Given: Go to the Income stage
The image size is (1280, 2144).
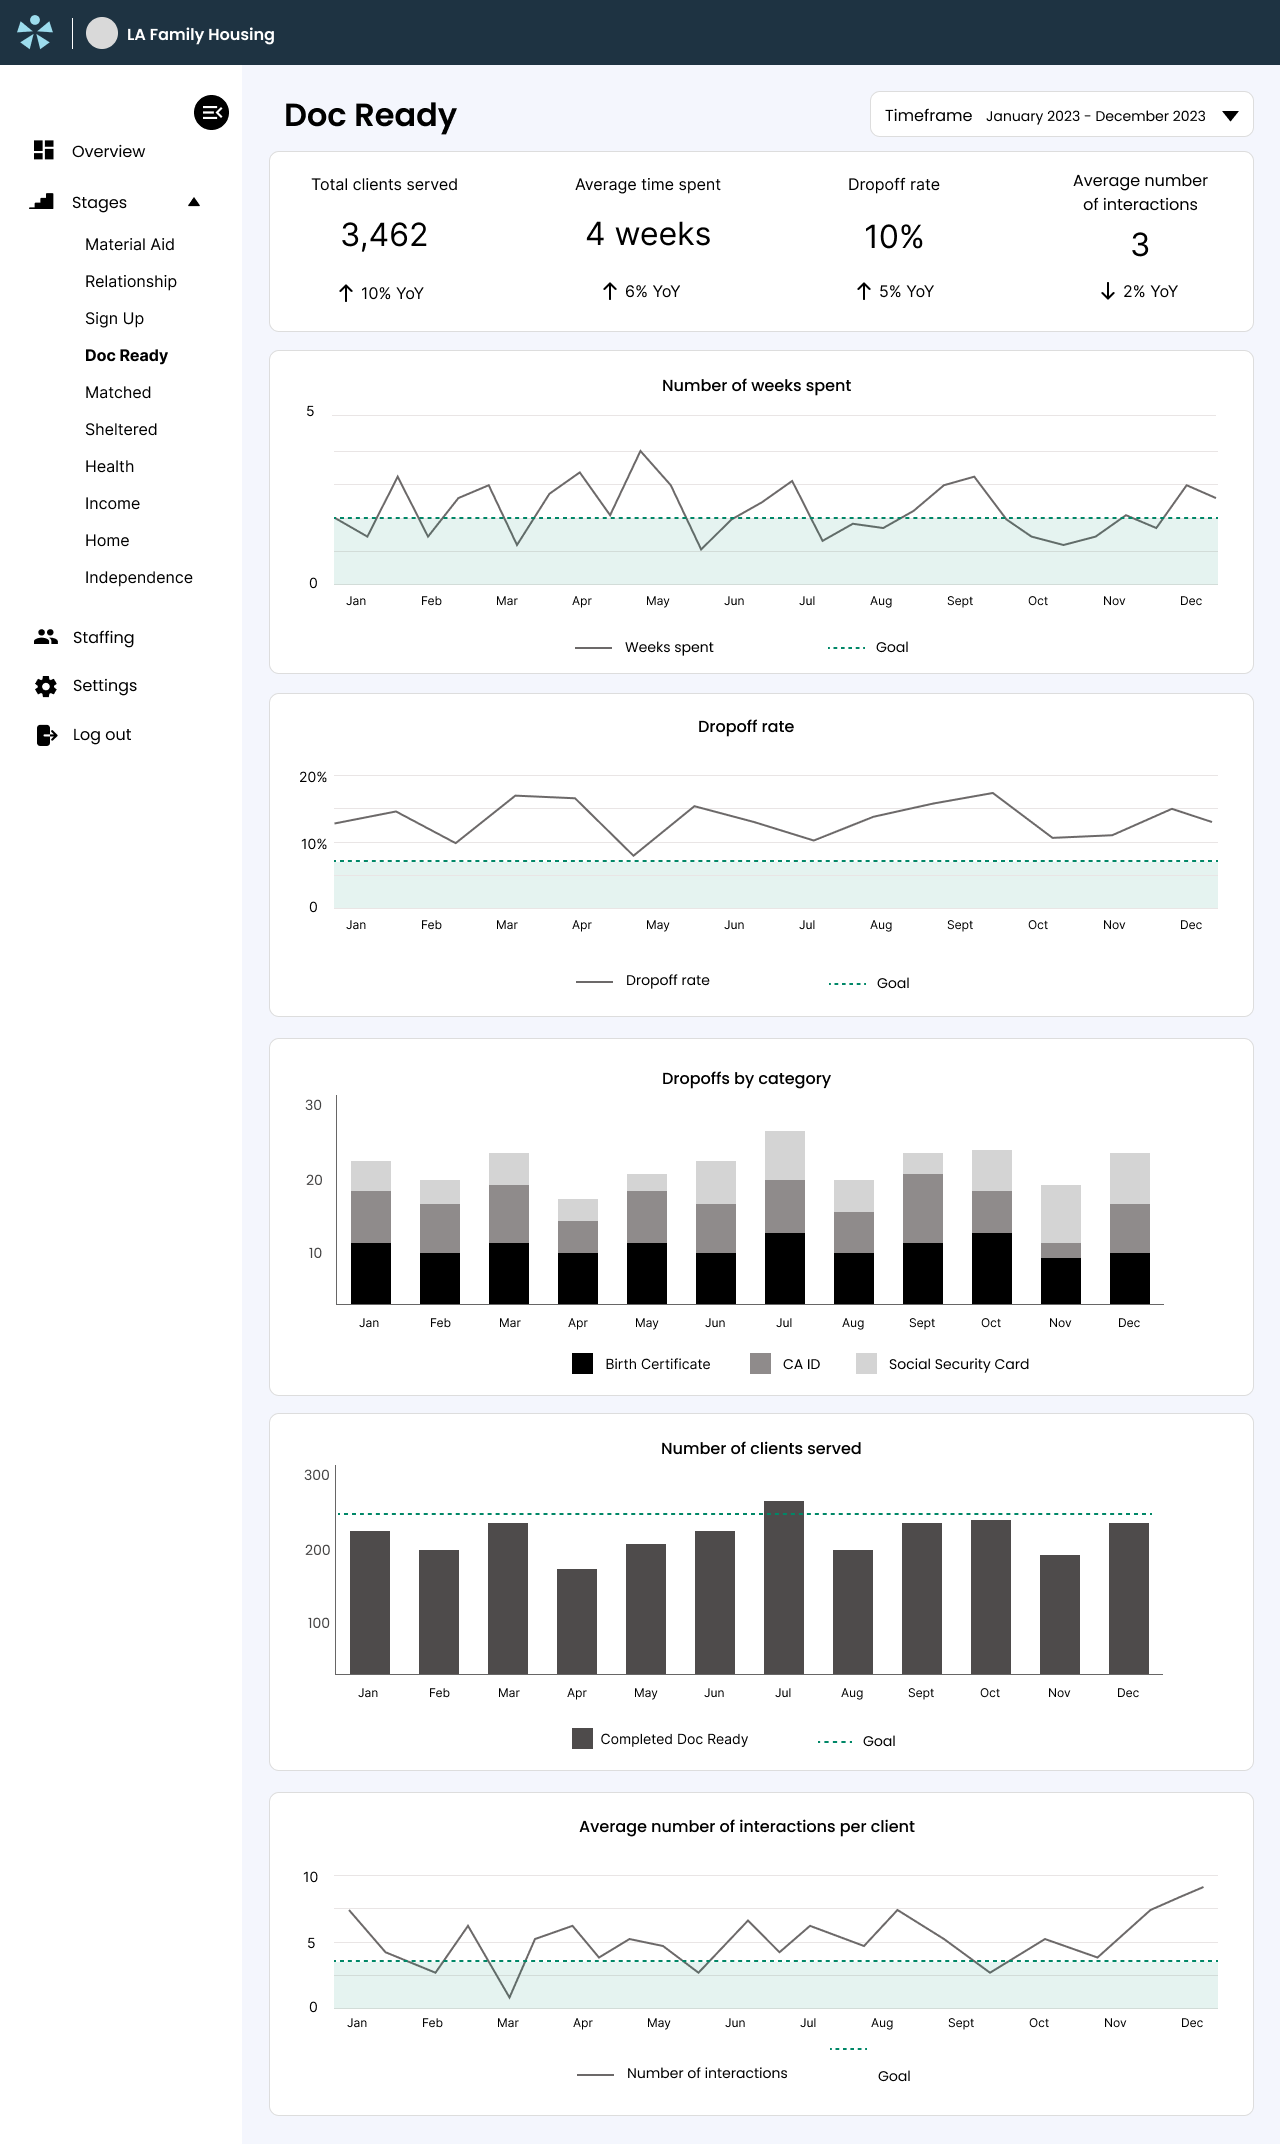Looking at the screenshot, I should point(112,503).
